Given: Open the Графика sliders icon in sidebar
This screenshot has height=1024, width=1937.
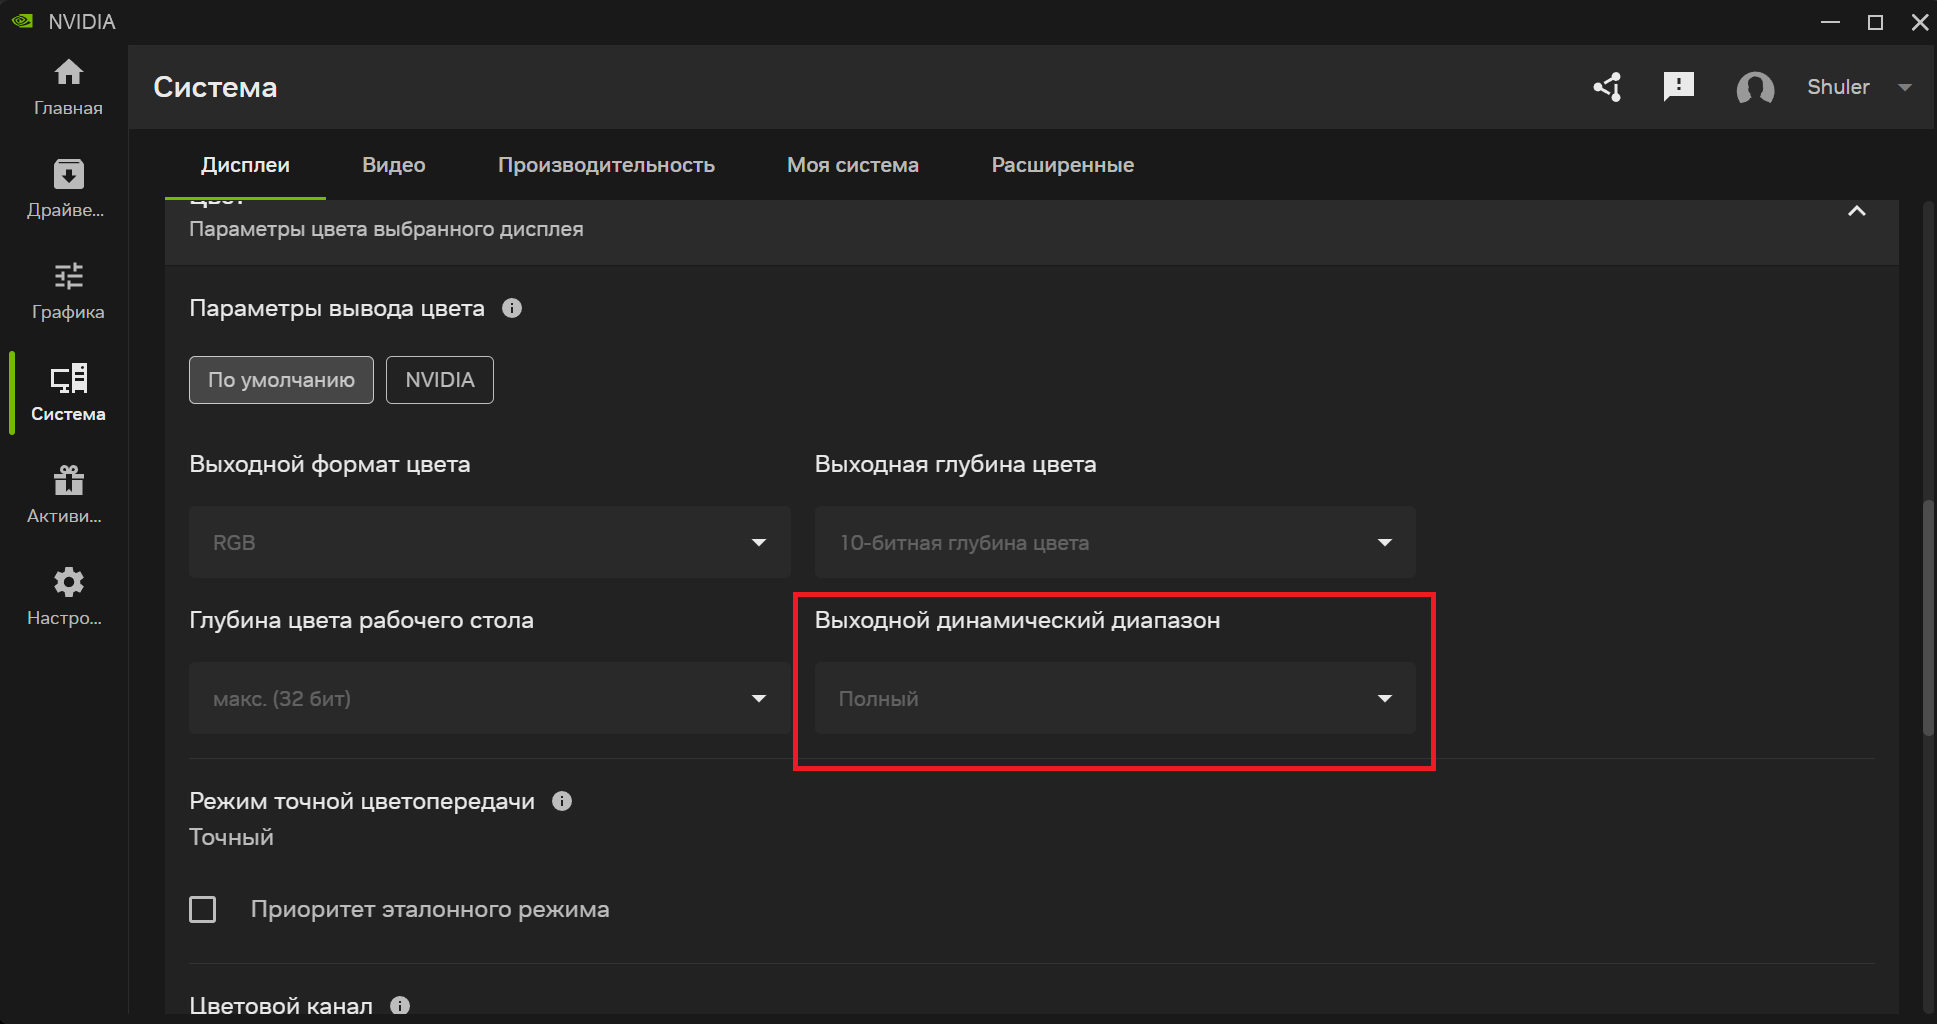Looking at the screenshot, I should pos(68,276).
